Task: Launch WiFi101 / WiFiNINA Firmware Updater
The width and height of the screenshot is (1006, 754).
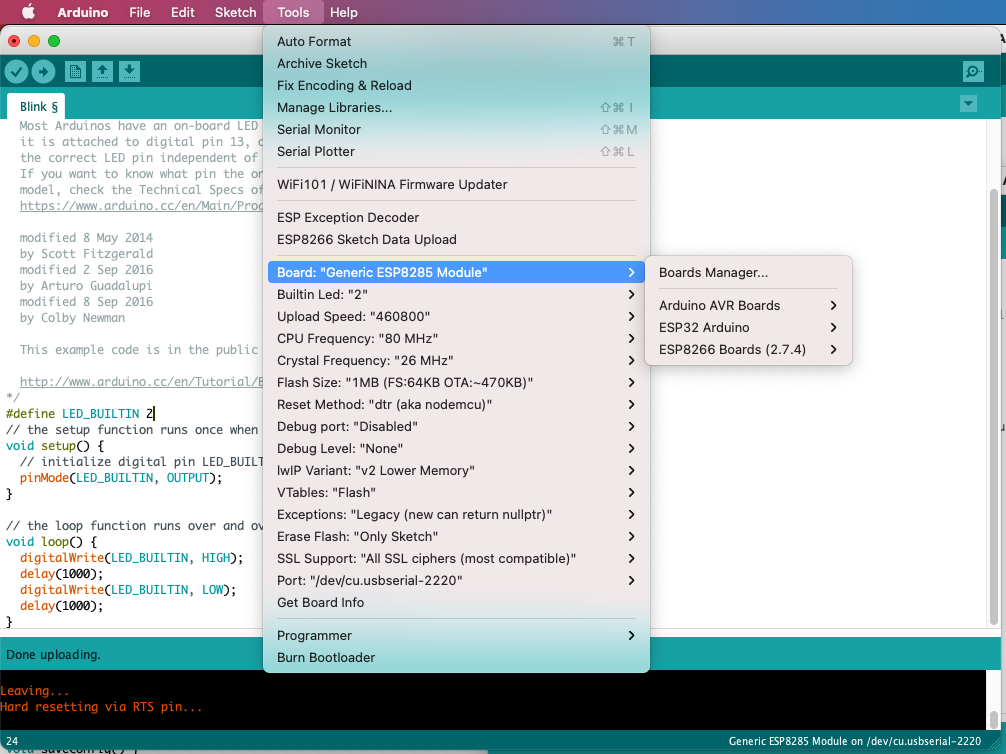Action: click(x=456, y=185)
